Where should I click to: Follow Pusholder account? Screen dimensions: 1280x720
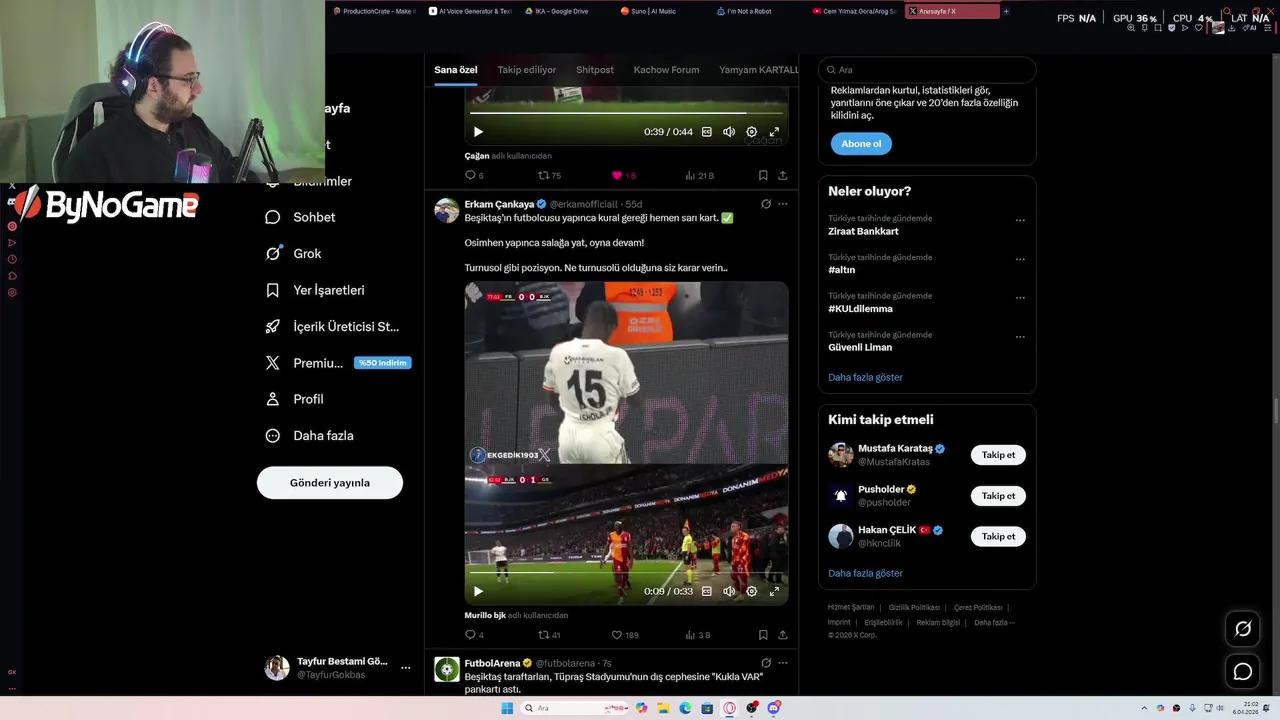(x=998, y=496)
